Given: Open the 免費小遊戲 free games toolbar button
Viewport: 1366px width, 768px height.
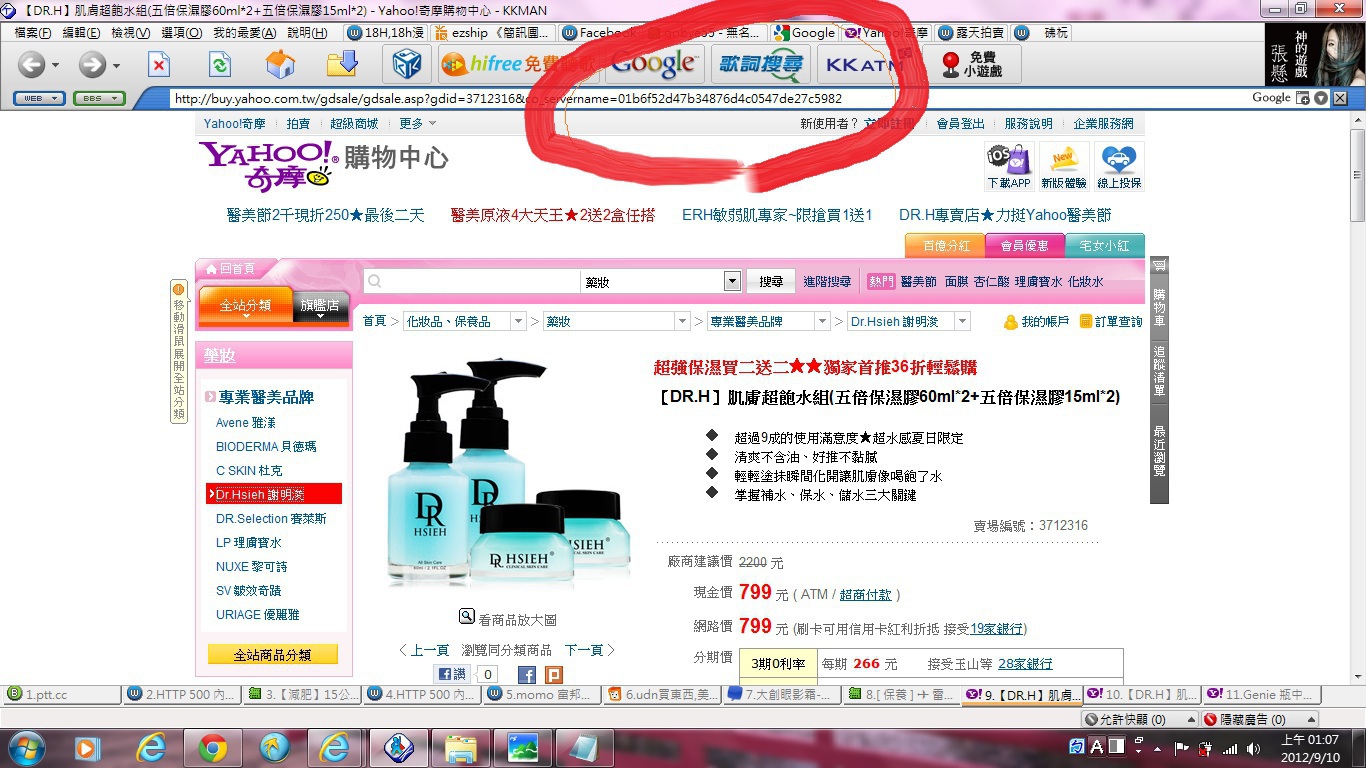Looking at the screenshot, I should tap(971, 65).
